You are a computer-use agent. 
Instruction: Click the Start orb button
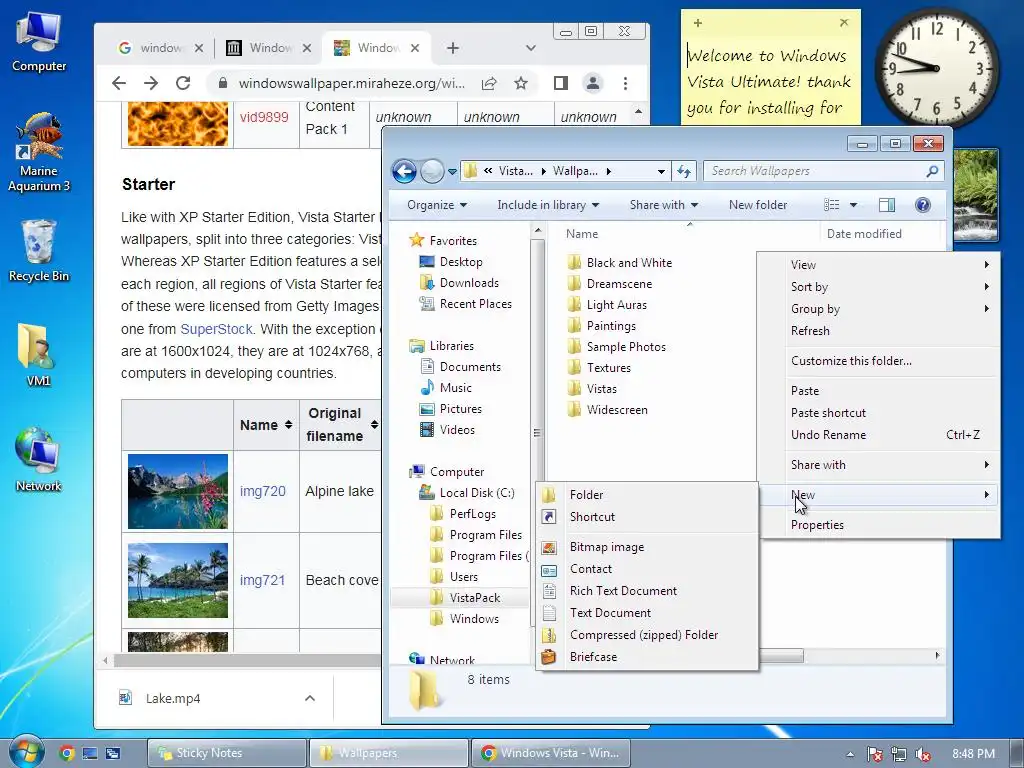tap(26, 752)
